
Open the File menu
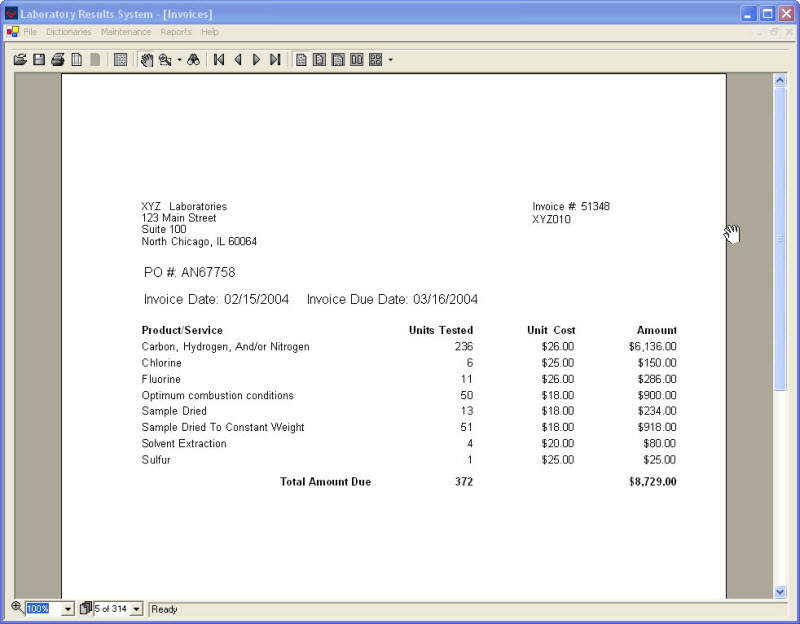point(30,32)
